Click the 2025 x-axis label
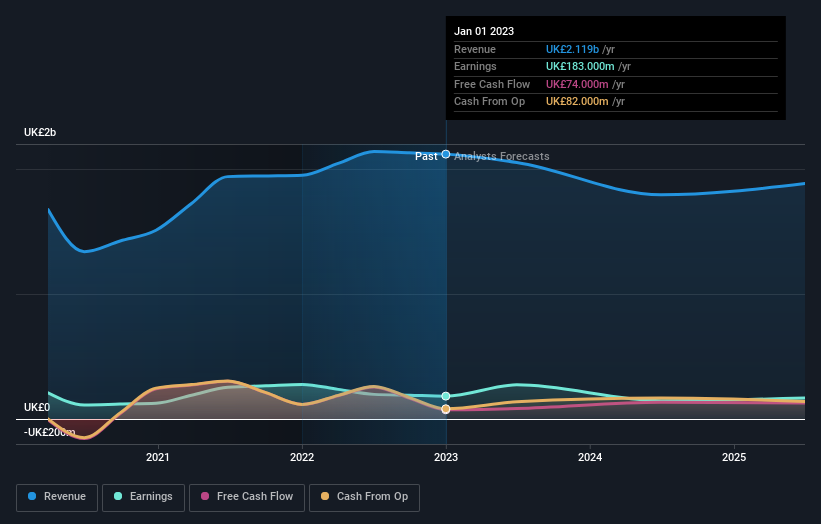 click(x=734, y=457)
